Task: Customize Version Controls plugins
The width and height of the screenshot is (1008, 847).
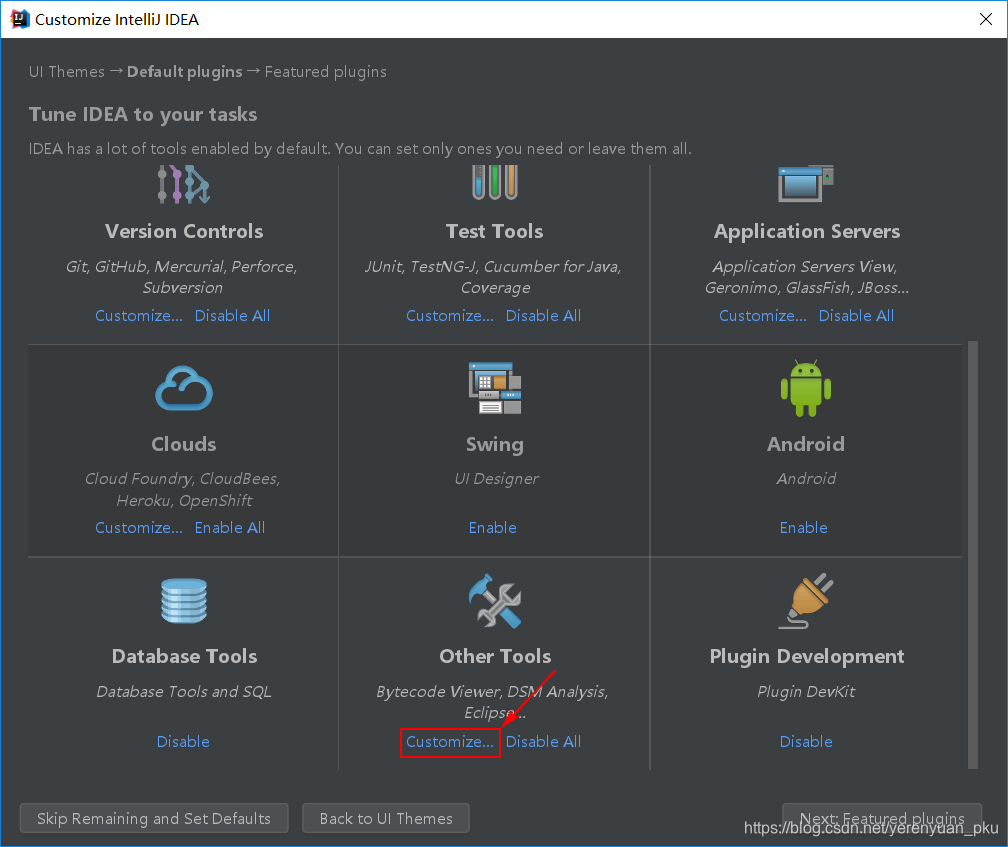Action: pyautogui.click(x=139, y=316)
